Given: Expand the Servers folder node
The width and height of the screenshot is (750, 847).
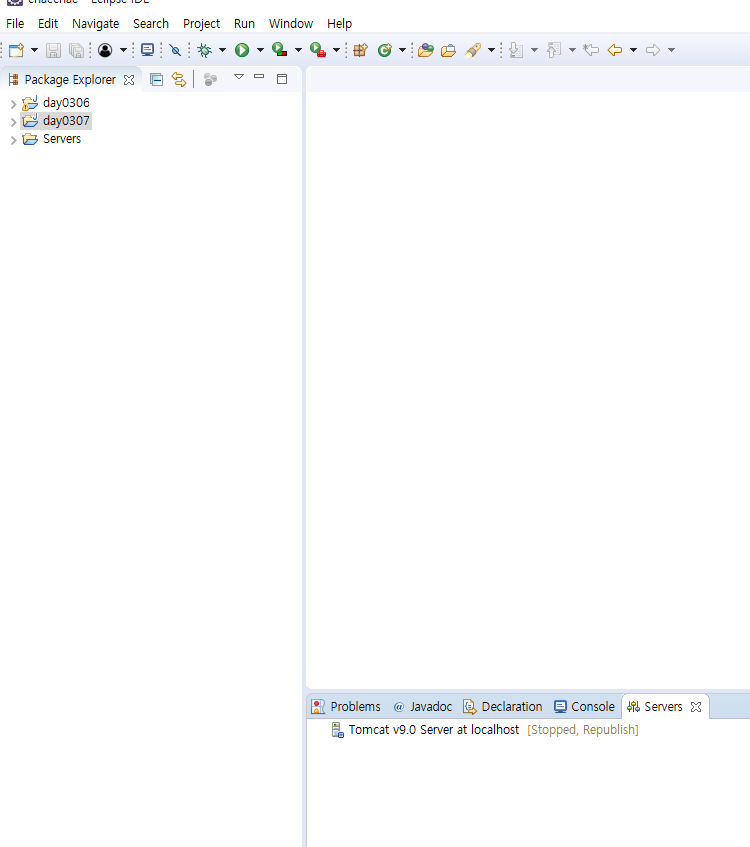Looking at the screenshot, I should click(x=13, y=140).
